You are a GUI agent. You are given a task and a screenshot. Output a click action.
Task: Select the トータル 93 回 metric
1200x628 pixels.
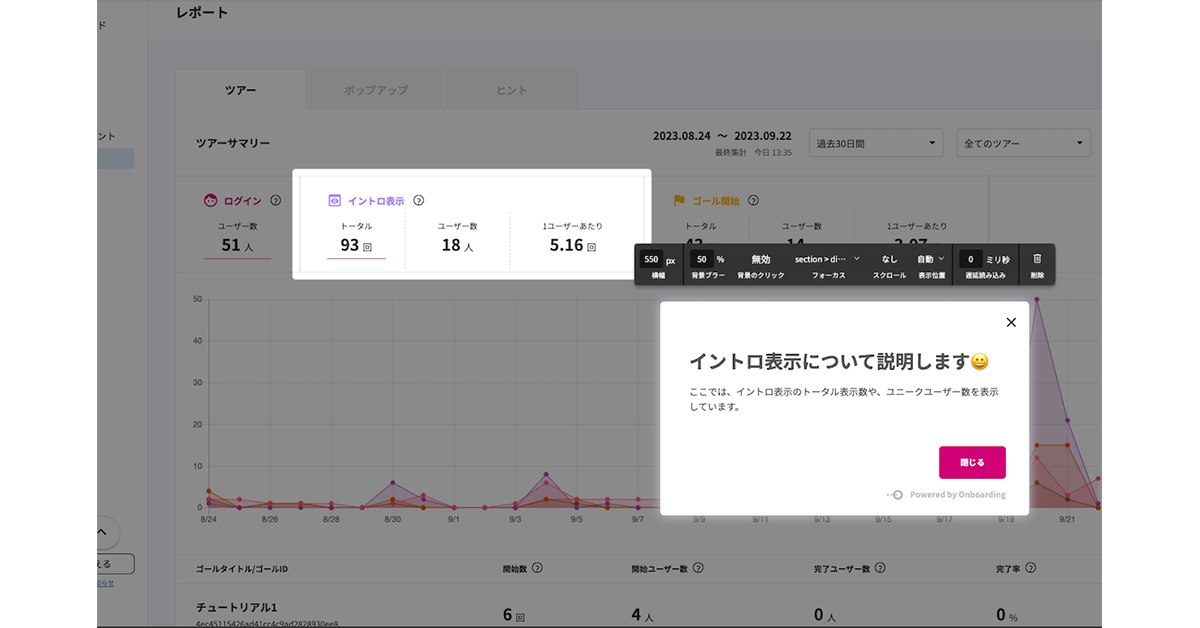tap(356, 240)
